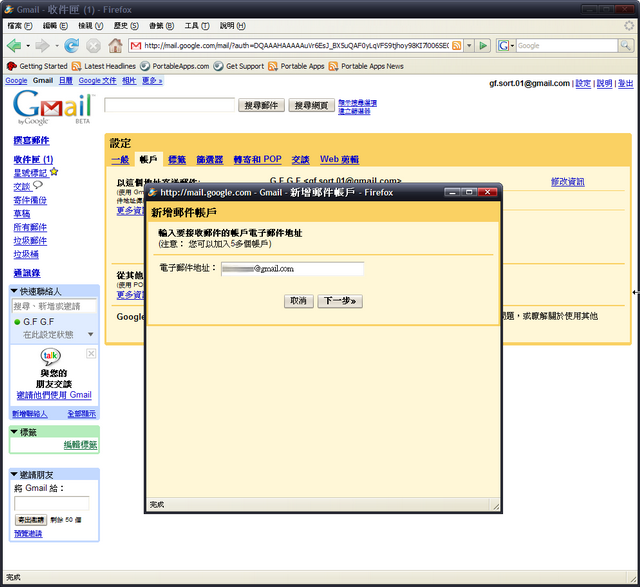640x587 pixels.
Task: Click the Send Invite button
Action: click(31, 520)
